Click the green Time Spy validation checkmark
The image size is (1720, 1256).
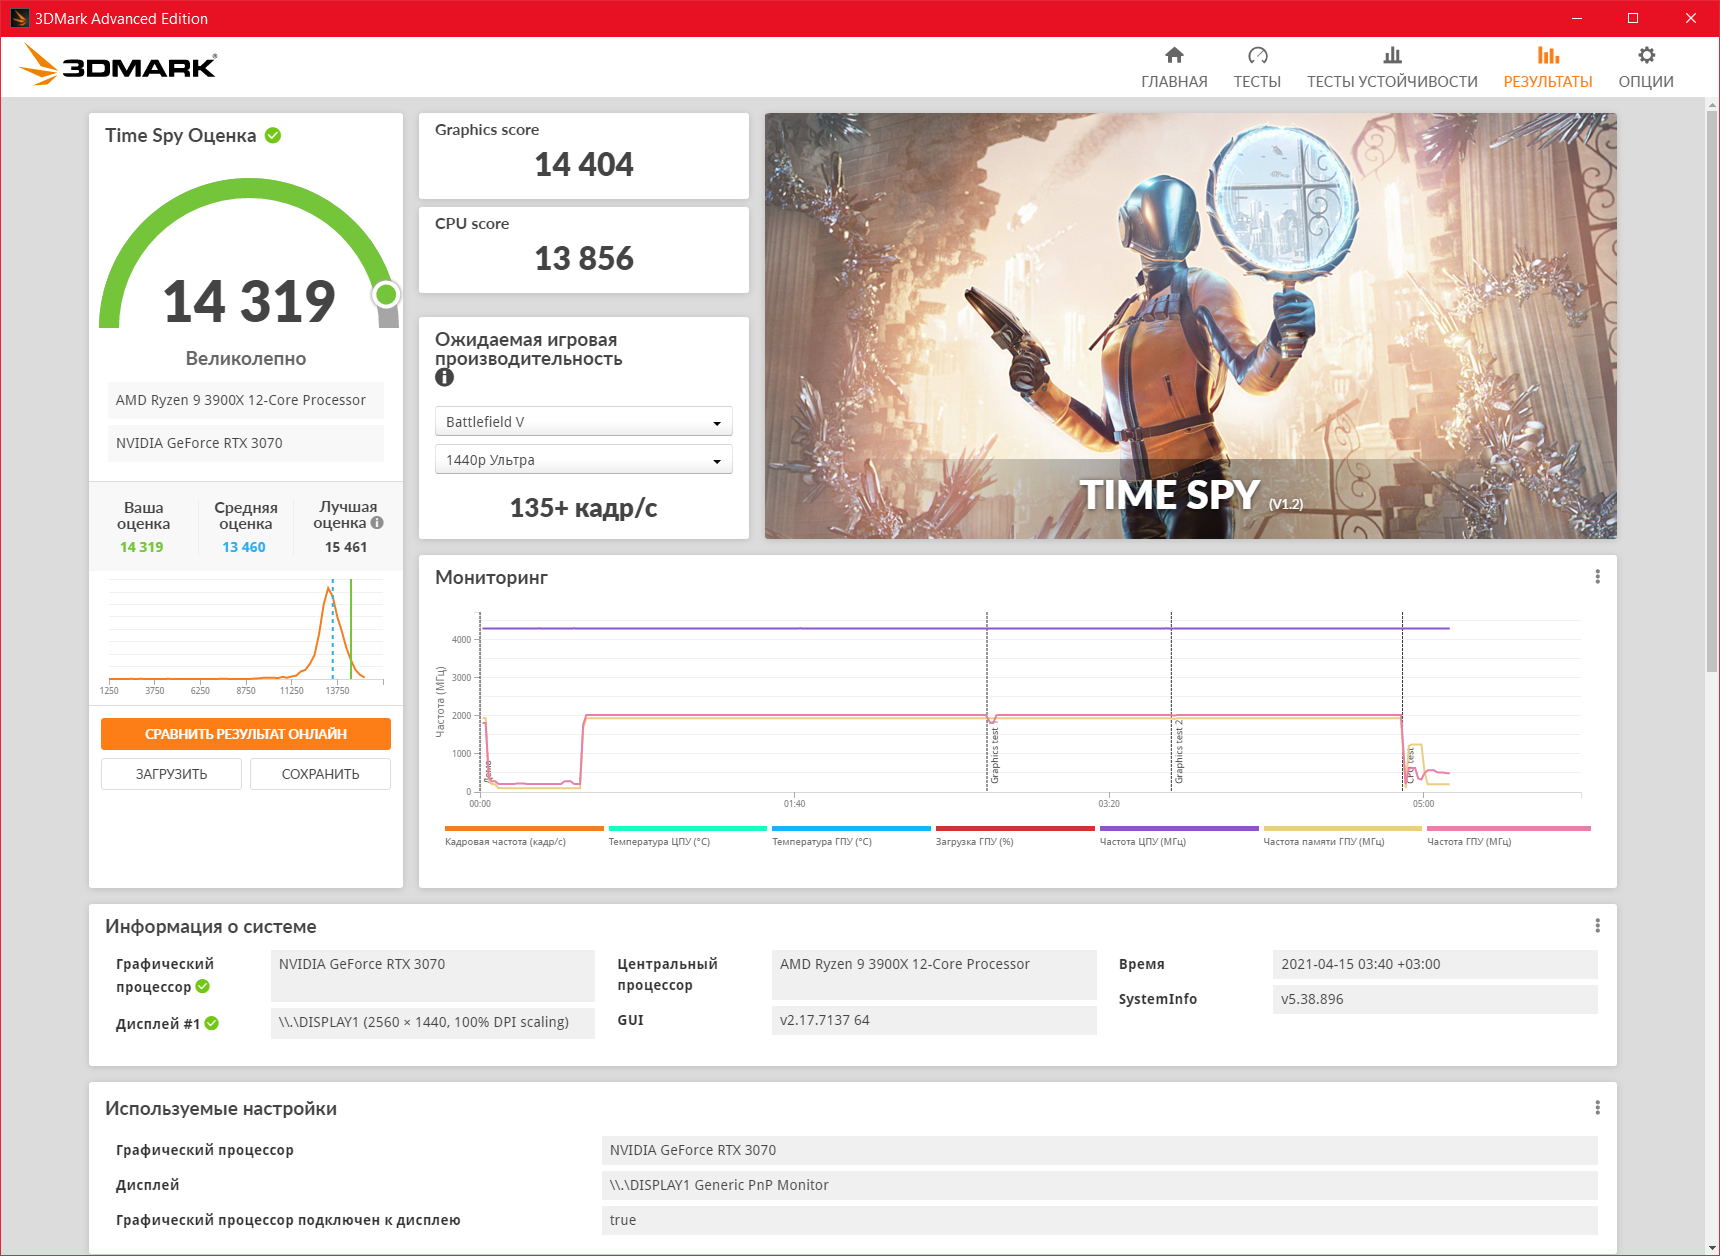[273, 135]
